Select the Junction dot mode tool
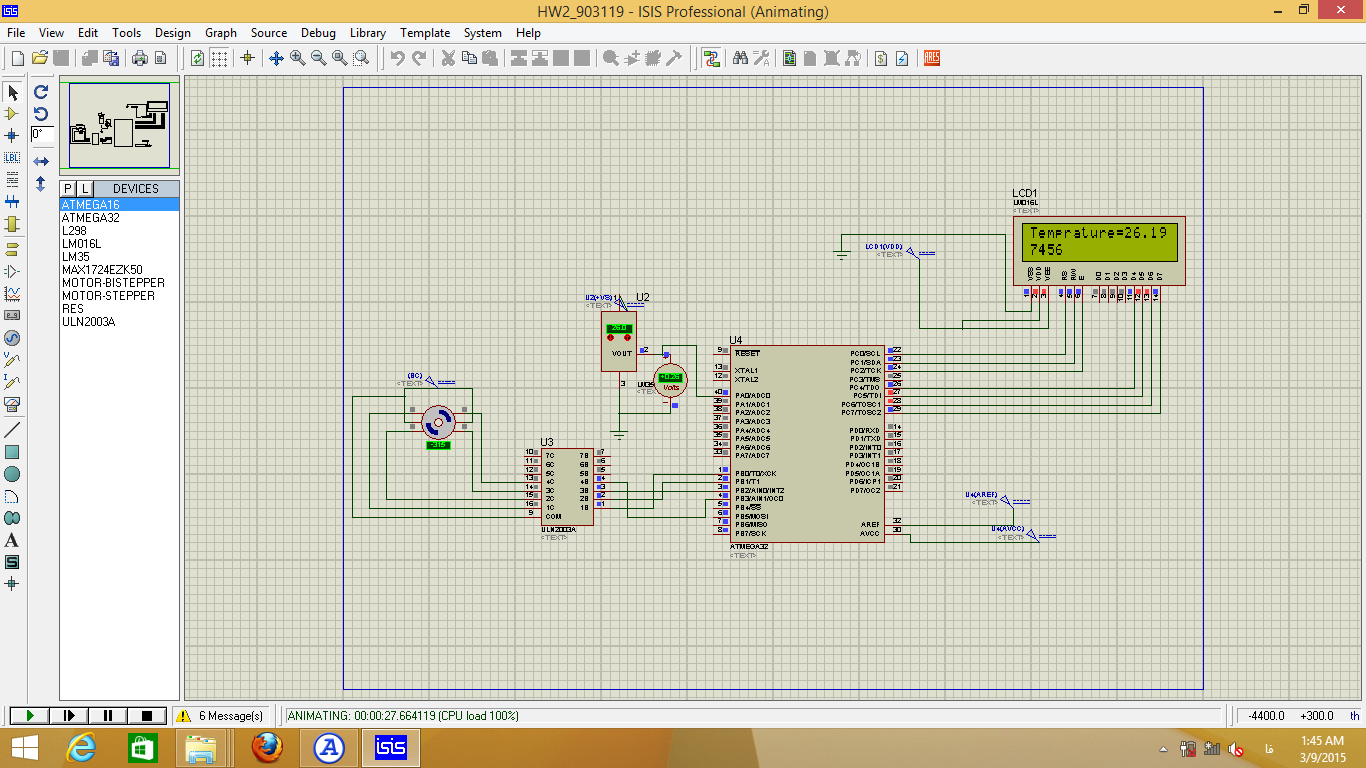This screenshot has height=768, width=1366. coord(12,135)
